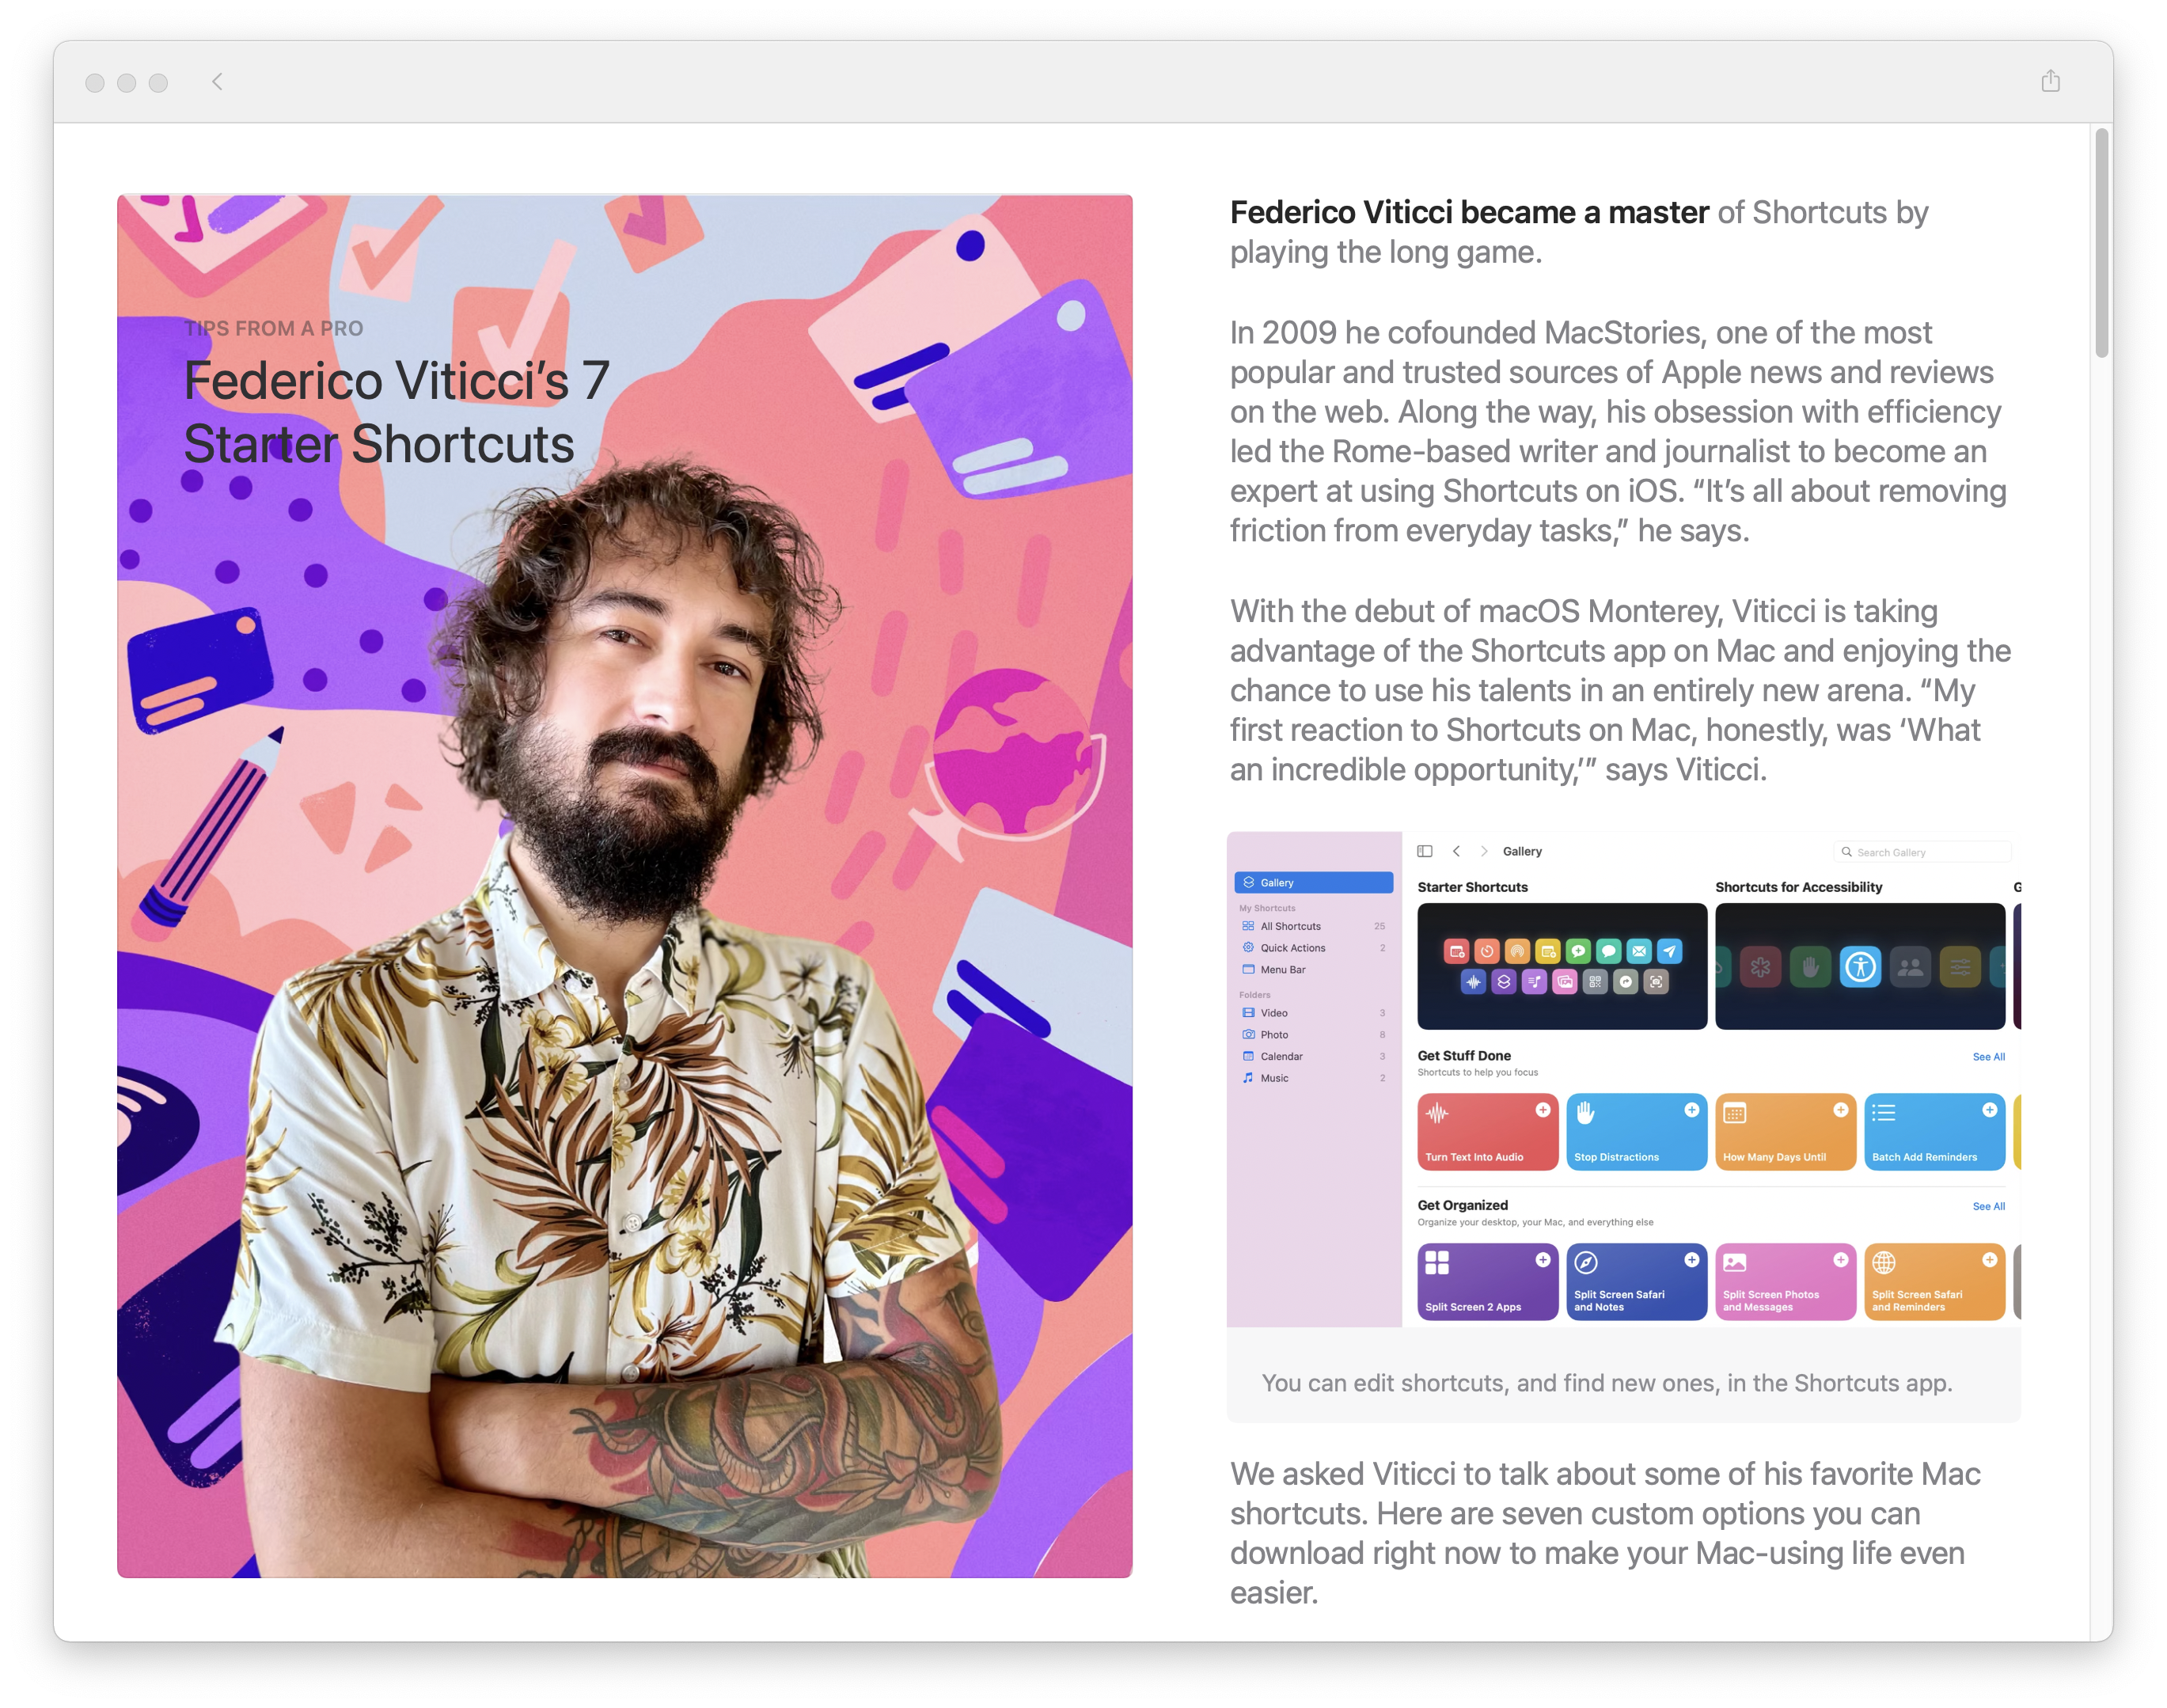Add Split Screen Photos and Messages via plus
This screenshot has height=1708, width=2167.
[1841, 1260]
